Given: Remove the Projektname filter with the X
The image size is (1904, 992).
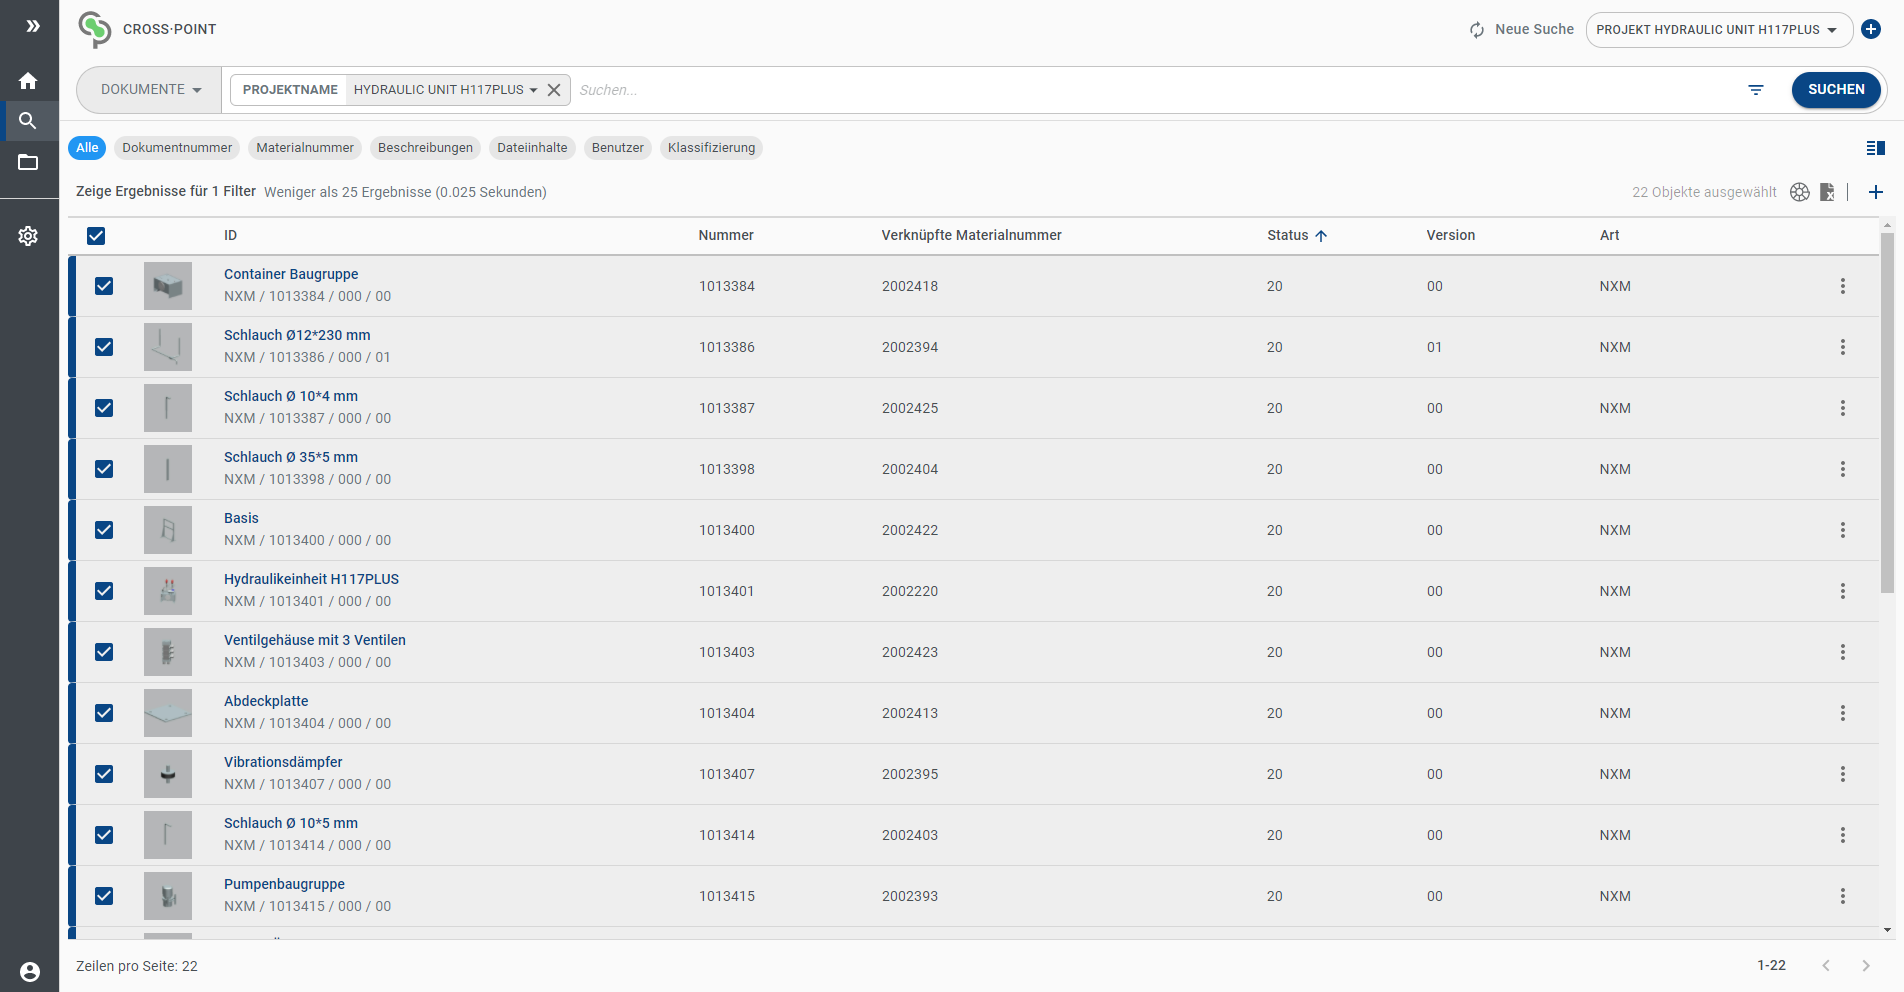Looking at the screenshot, I should point(554,90).
